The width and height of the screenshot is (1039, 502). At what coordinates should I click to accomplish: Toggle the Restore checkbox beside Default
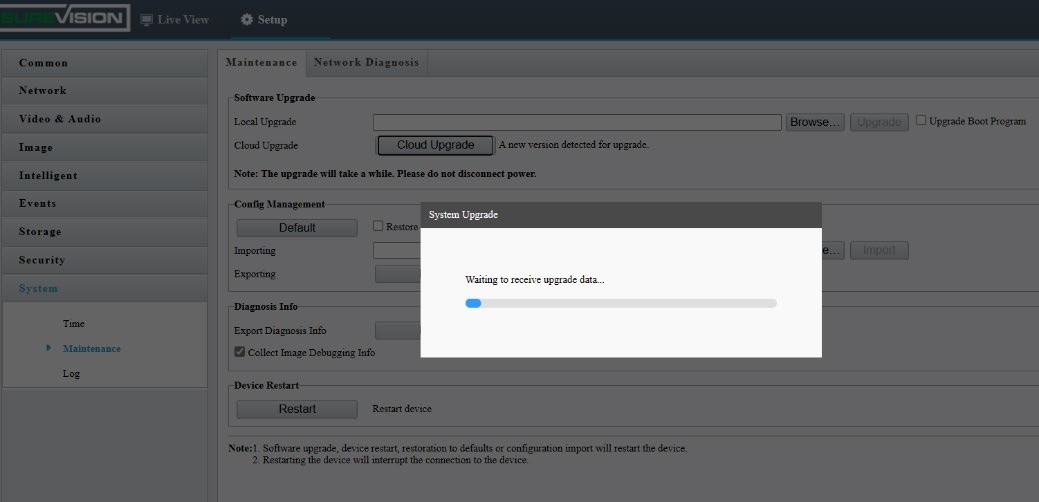click(x=378, y=226)
